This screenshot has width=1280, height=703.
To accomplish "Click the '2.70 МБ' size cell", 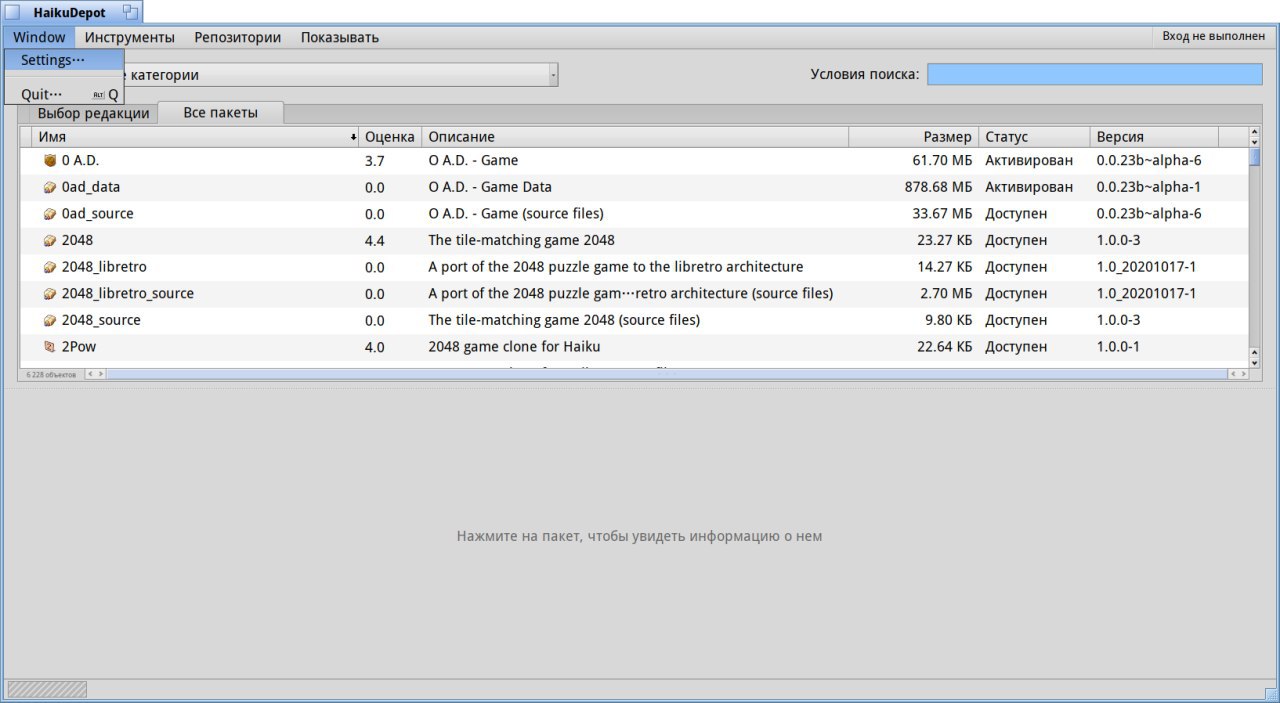I will click(946, 294).
